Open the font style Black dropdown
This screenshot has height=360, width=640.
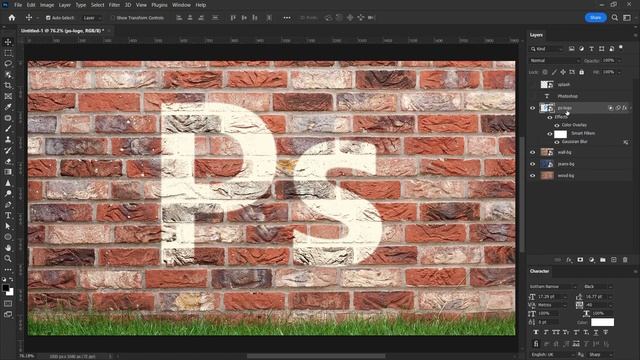click(x=598, y=287)
